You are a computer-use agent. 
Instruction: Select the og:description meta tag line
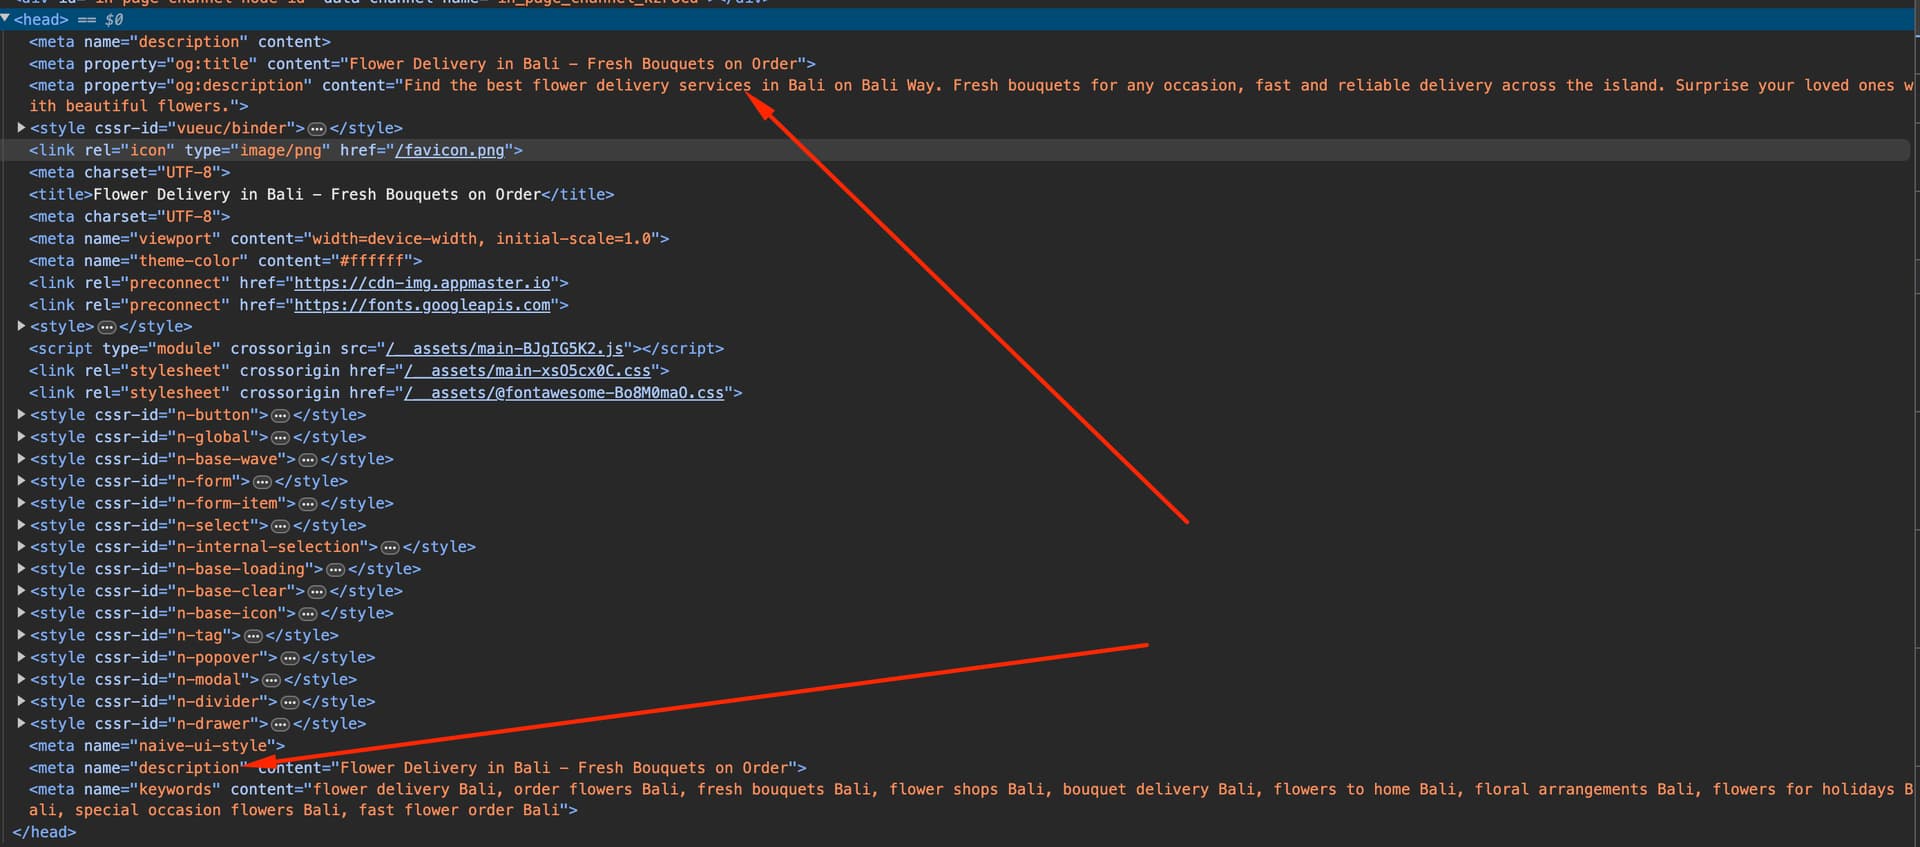(x=970, y=95)
